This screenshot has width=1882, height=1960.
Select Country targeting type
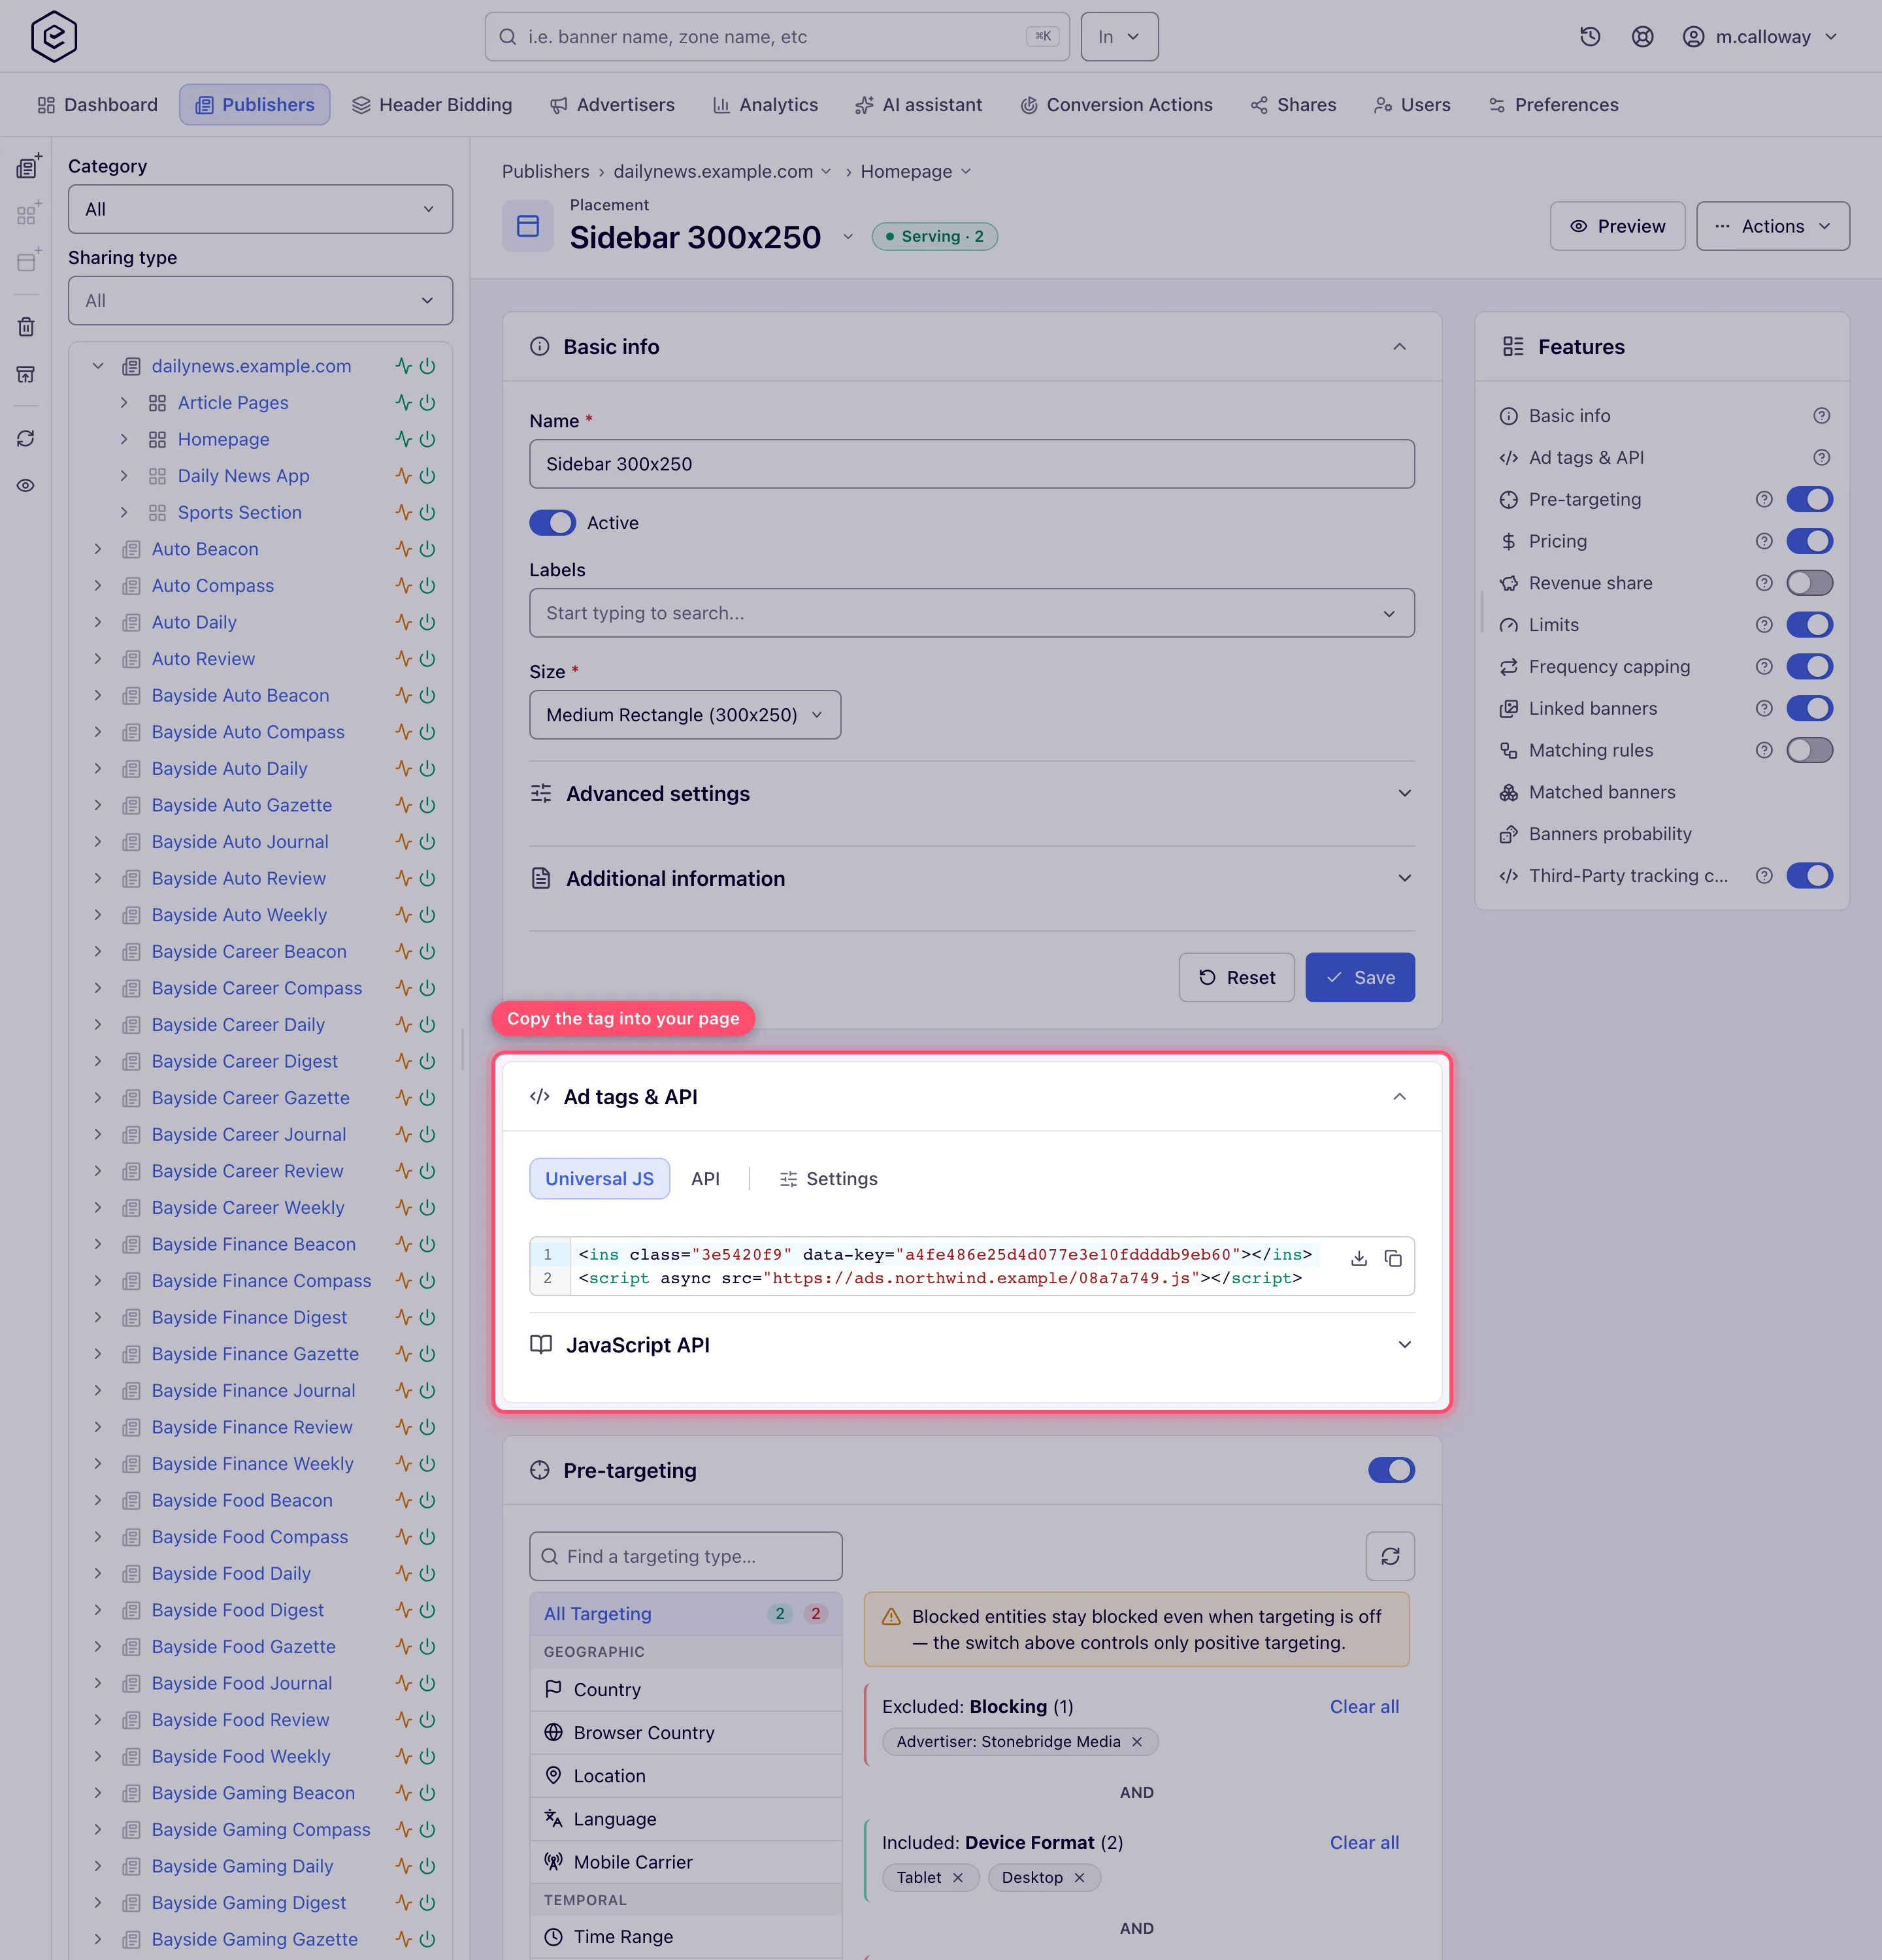pyautogui.click(x=685, y=1689)
